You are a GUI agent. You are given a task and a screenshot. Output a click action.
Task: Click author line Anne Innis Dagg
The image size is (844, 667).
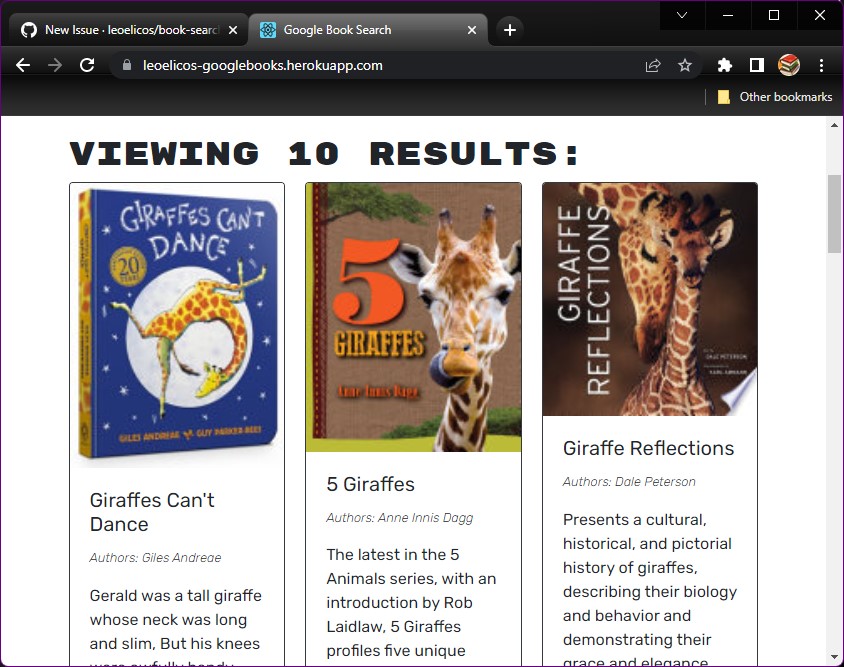tap(399, 517)
